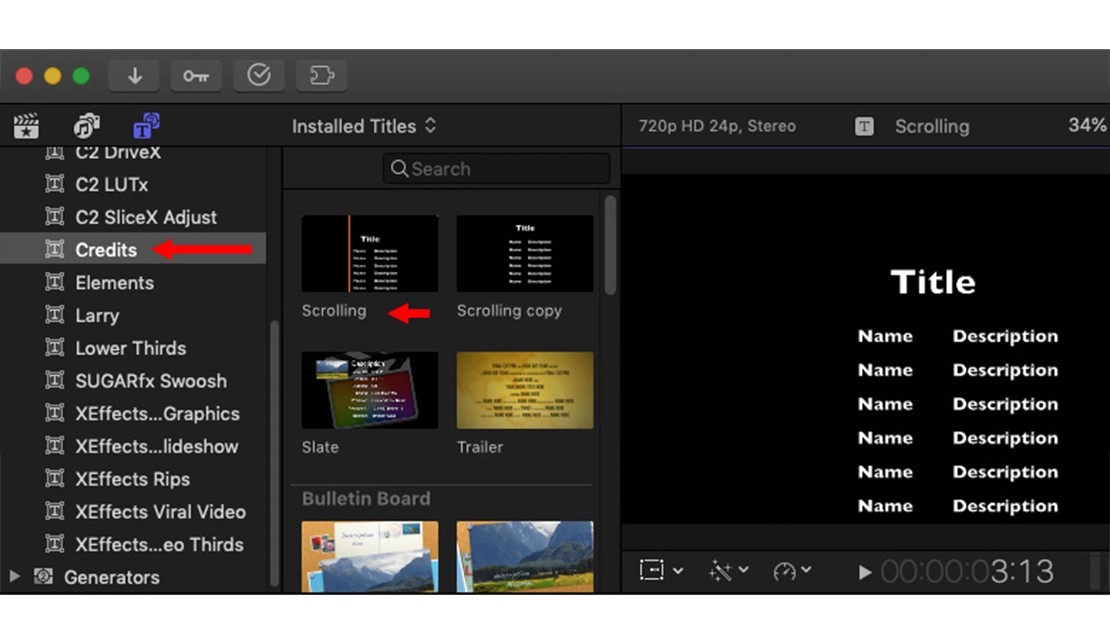
Task: Show the Photos and Audio sidebar
Action: click(86, 126)
